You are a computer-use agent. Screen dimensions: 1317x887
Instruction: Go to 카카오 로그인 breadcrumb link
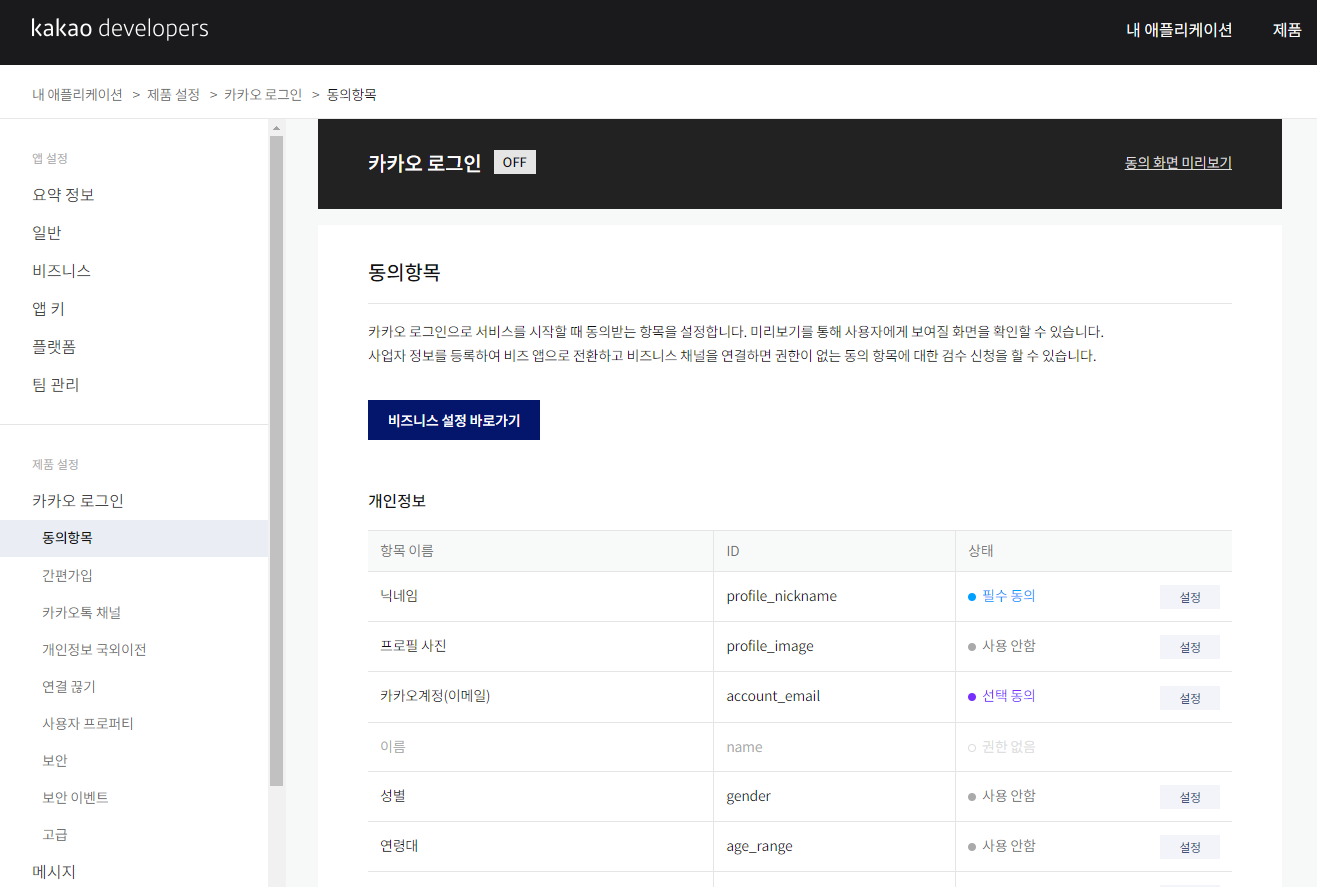tap(263, 94)
